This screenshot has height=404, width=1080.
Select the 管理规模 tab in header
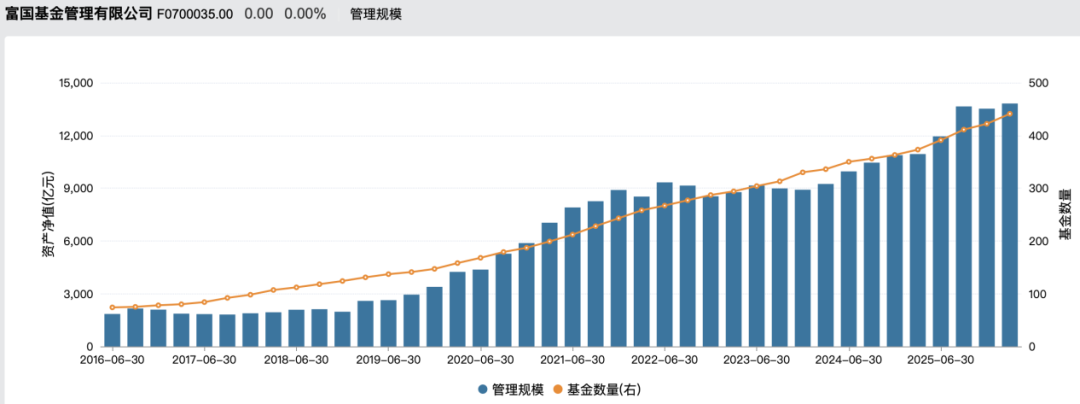[376, 14]
